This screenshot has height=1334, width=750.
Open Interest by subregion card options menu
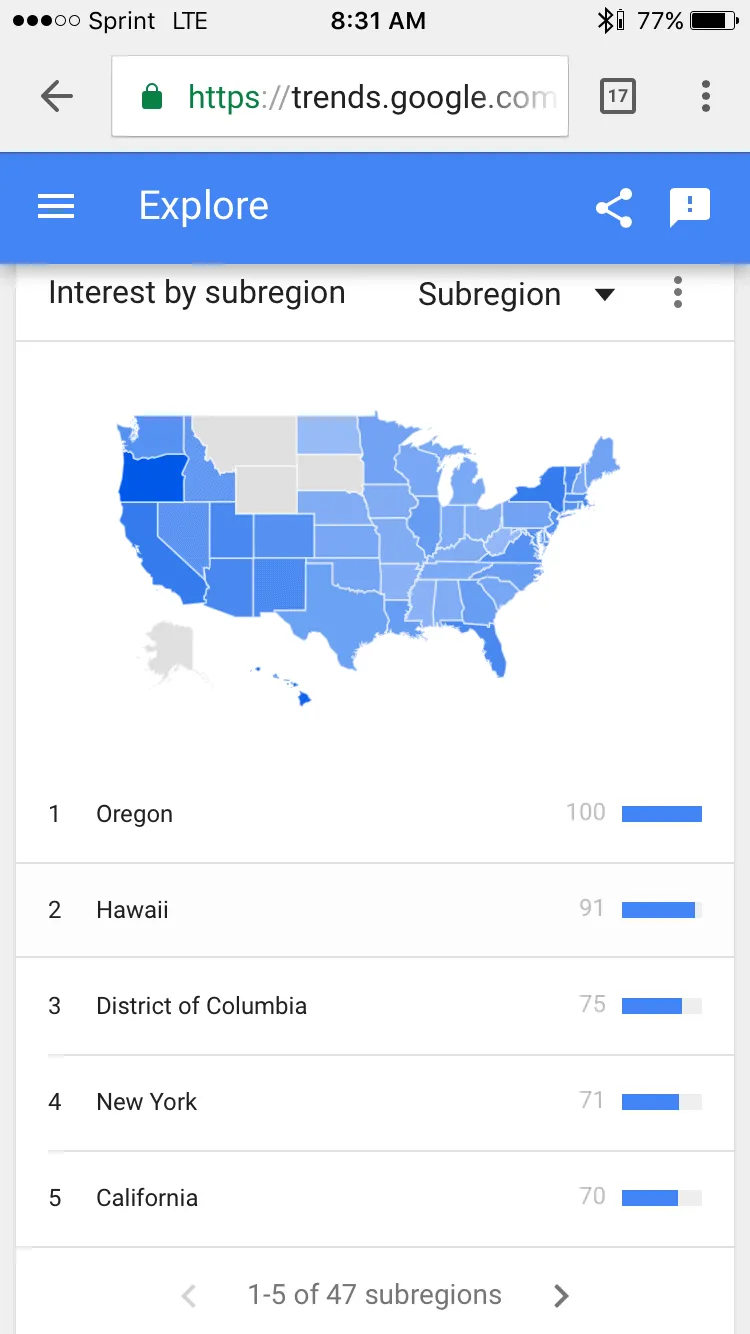click(x=678, y=292)
